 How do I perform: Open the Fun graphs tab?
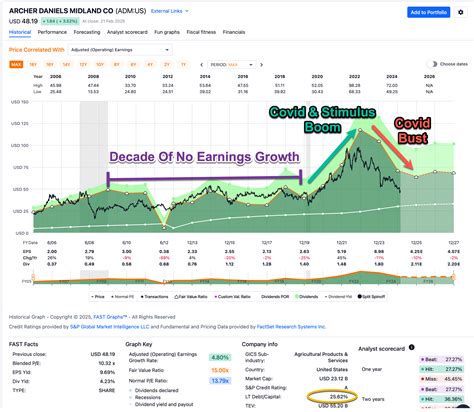[167, 32]
